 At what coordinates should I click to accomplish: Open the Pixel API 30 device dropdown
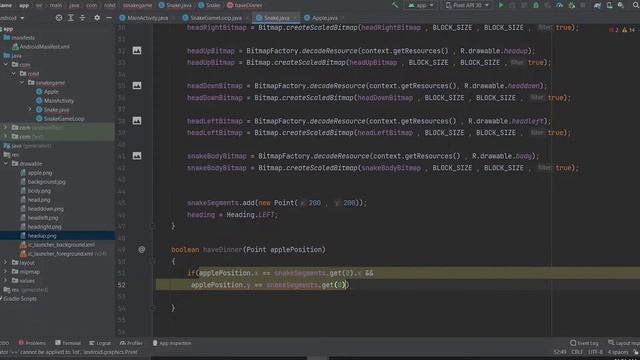click(x=467, y=5)
